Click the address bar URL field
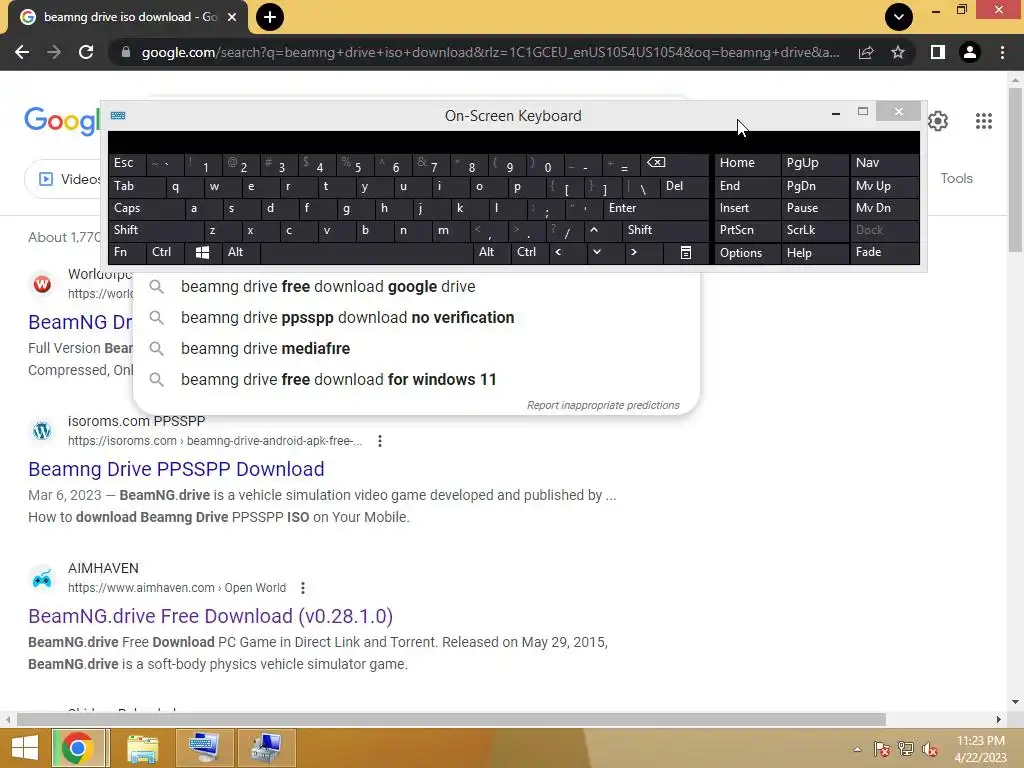Screen dimensions: 1024x768 (x=490, y=52)
